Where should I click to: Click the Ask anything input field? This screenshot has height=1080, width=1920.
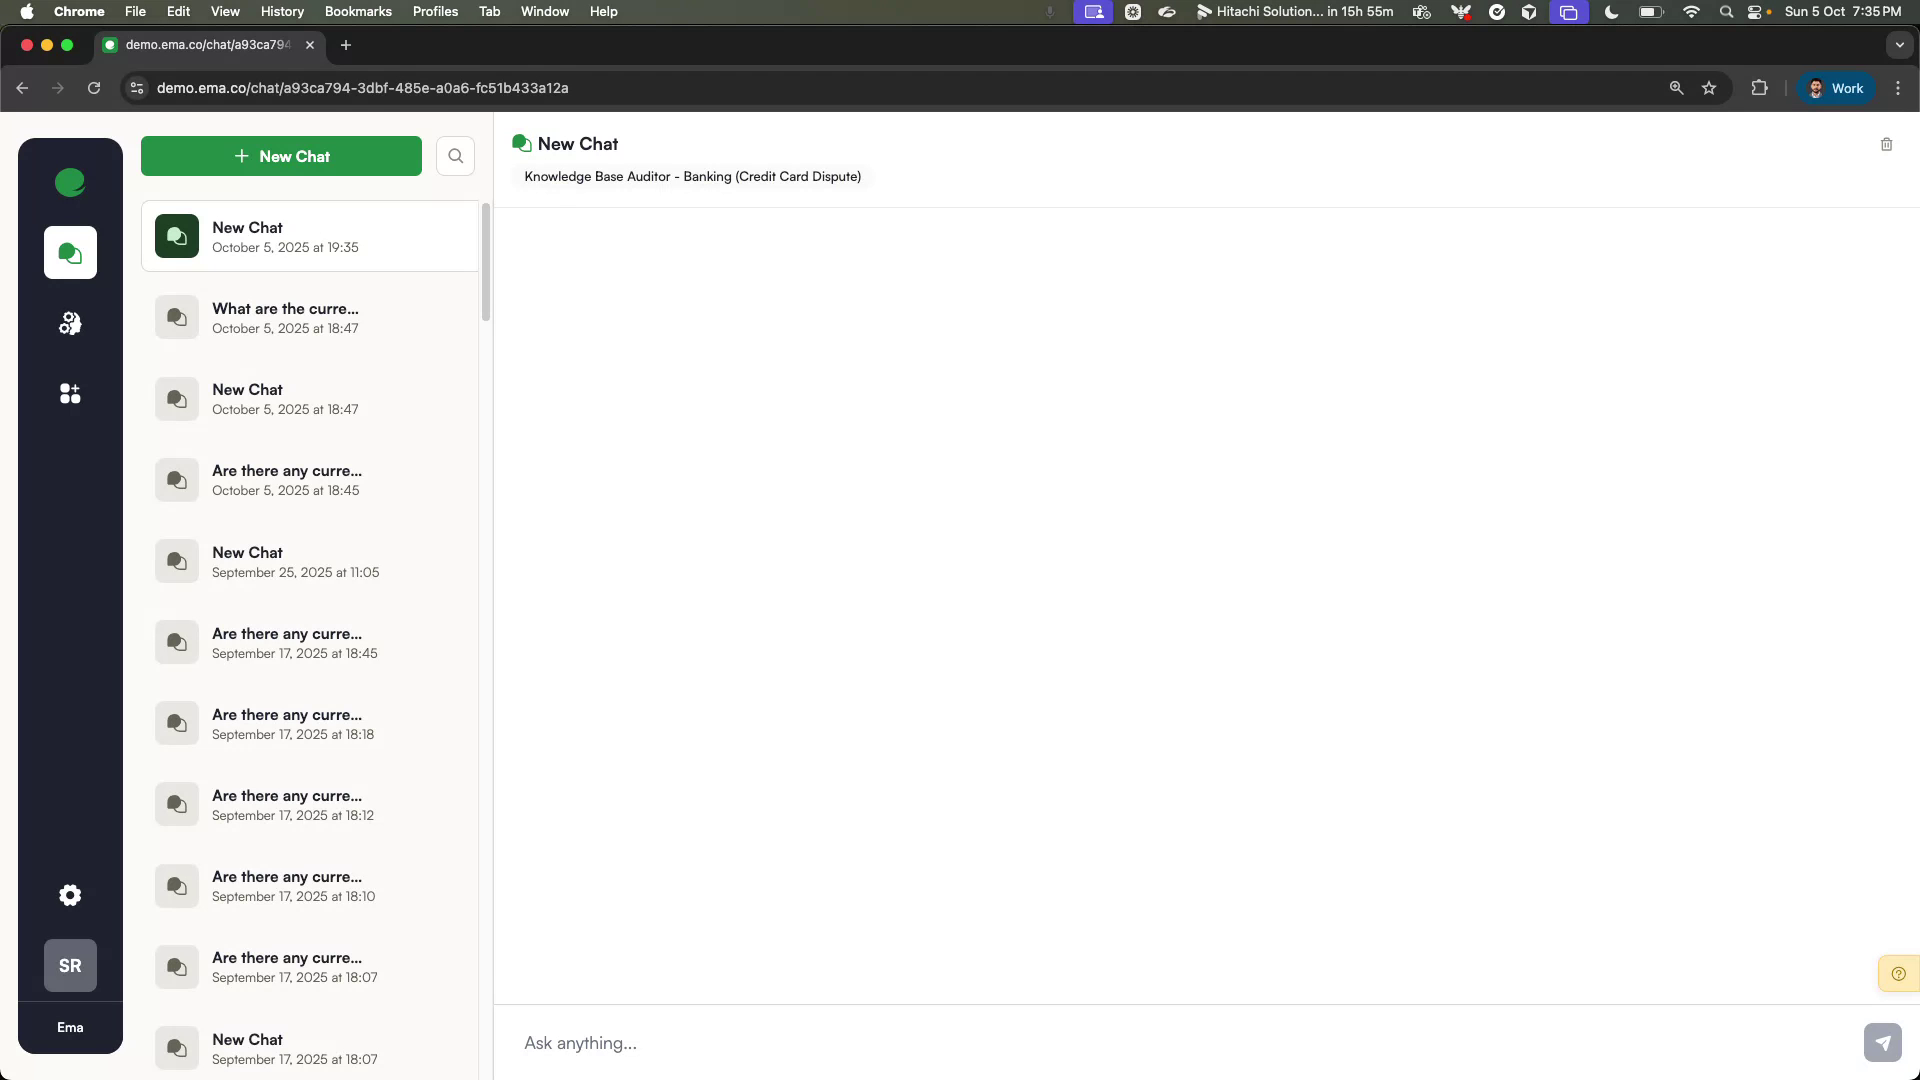tap(900, 1043)
